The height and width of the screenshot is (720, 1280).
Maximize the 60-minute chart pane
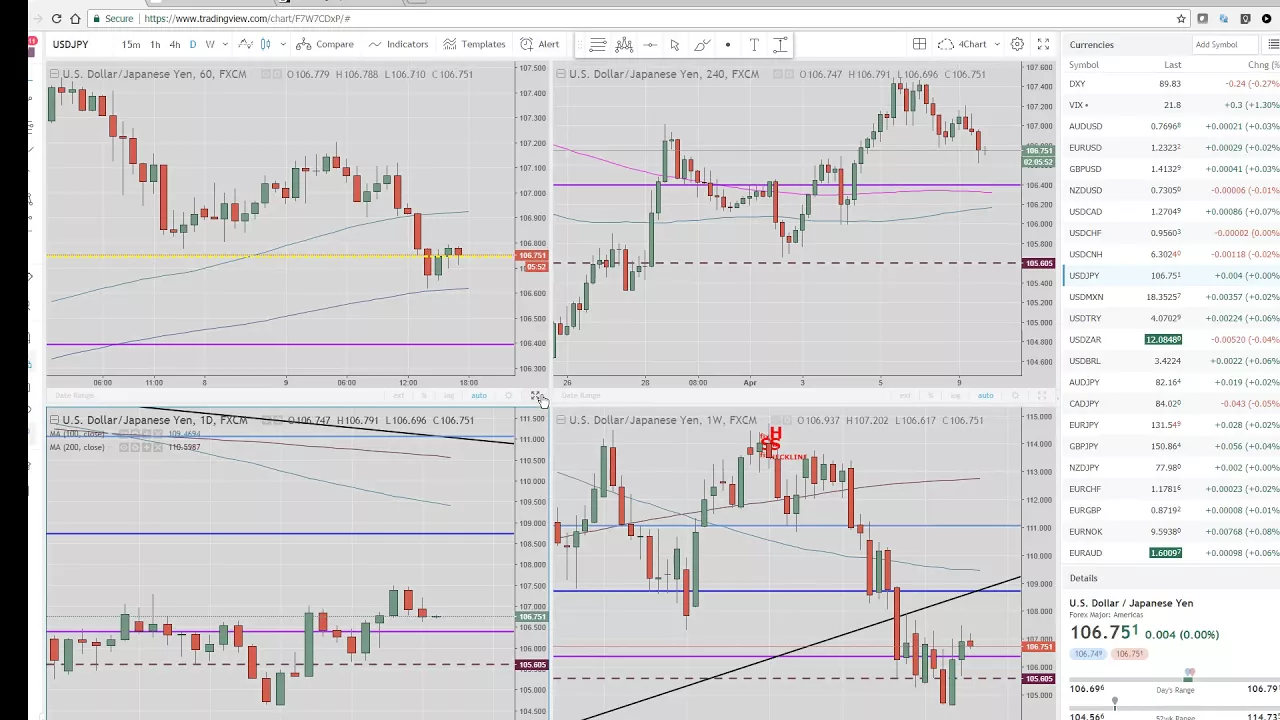(536, 396)
